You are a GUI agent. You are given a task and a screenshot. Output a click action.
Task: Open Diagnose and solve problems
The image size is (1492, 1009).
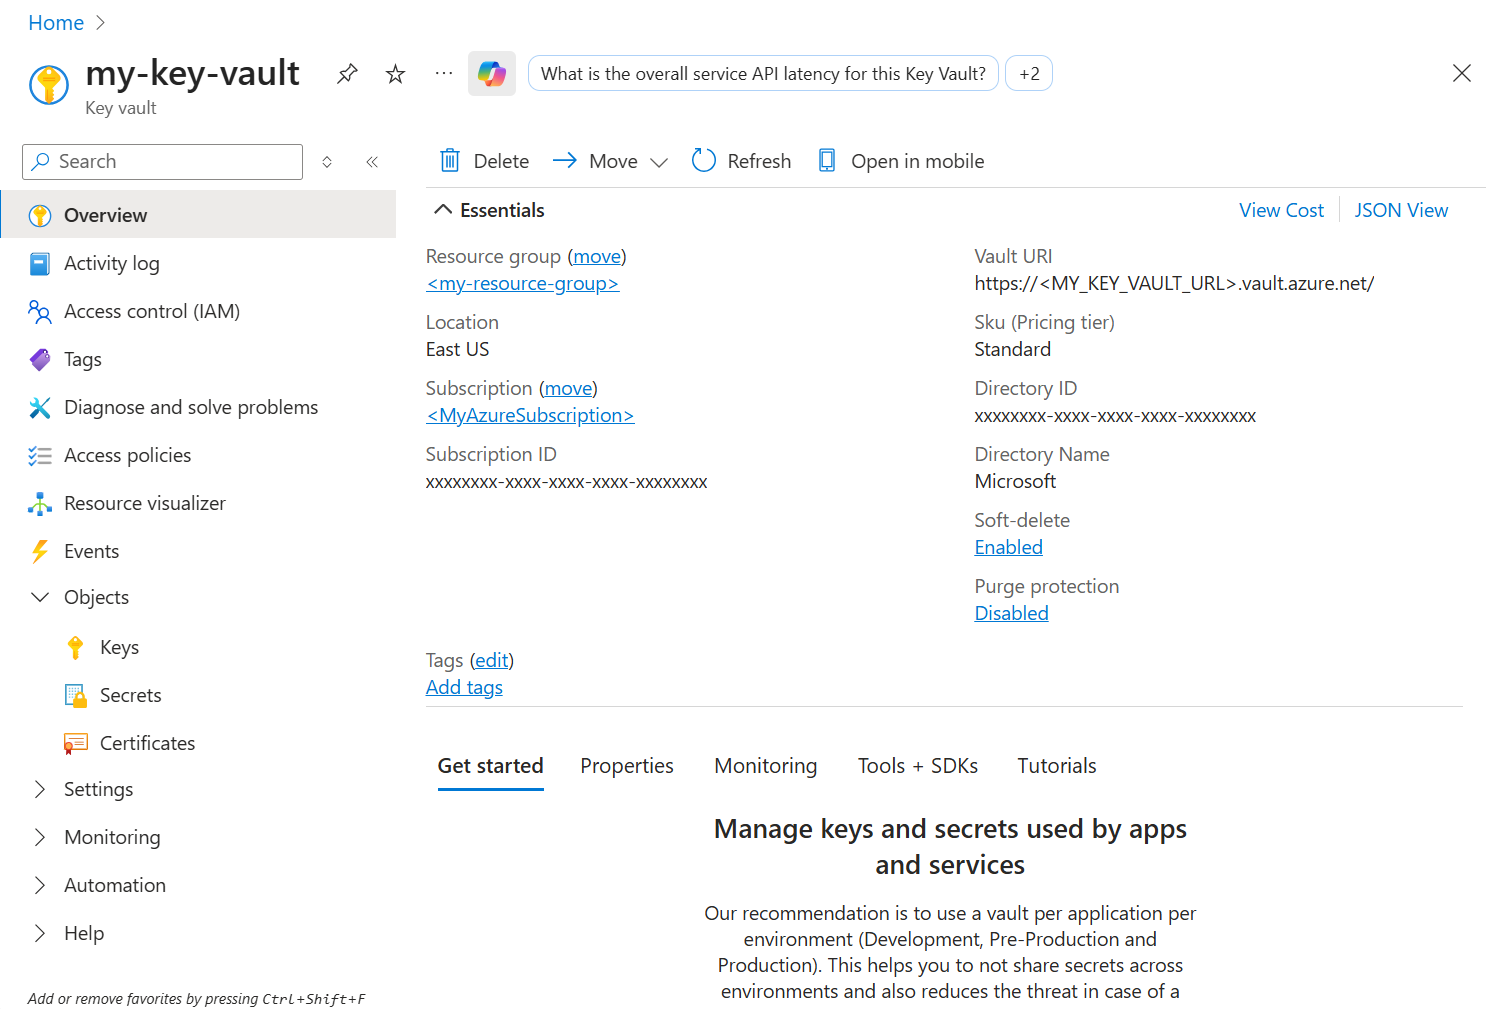pyautogui.click(x=190, y=407)
